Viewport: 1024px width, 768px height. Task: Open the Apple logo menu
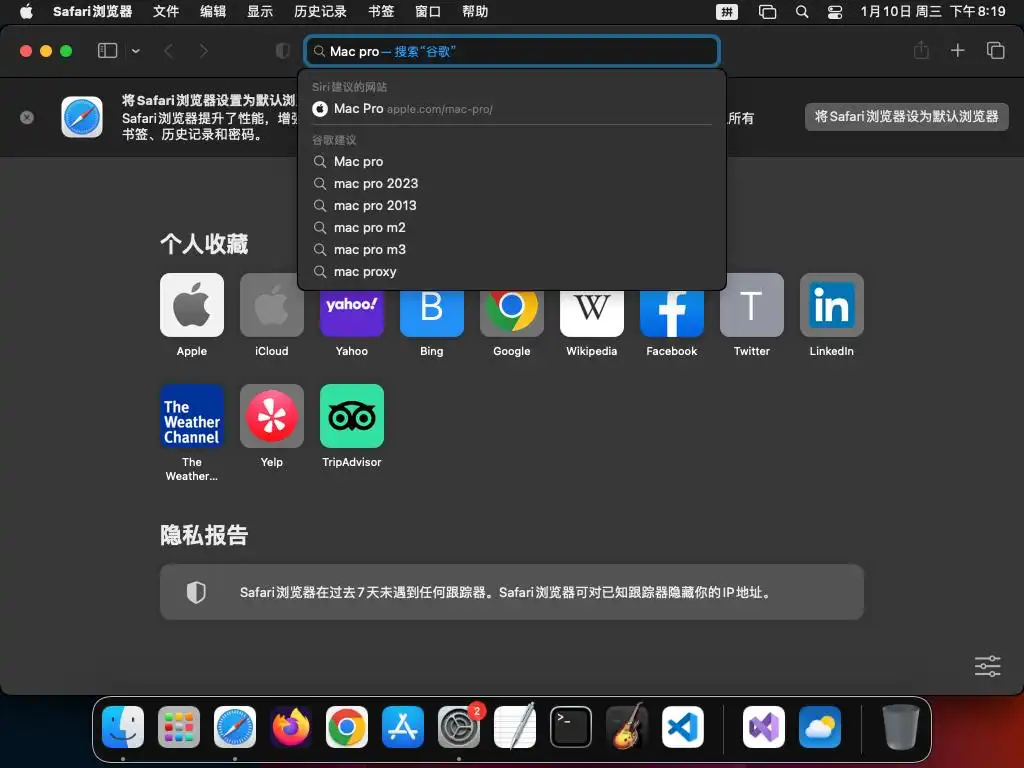(x=26, y=11)
